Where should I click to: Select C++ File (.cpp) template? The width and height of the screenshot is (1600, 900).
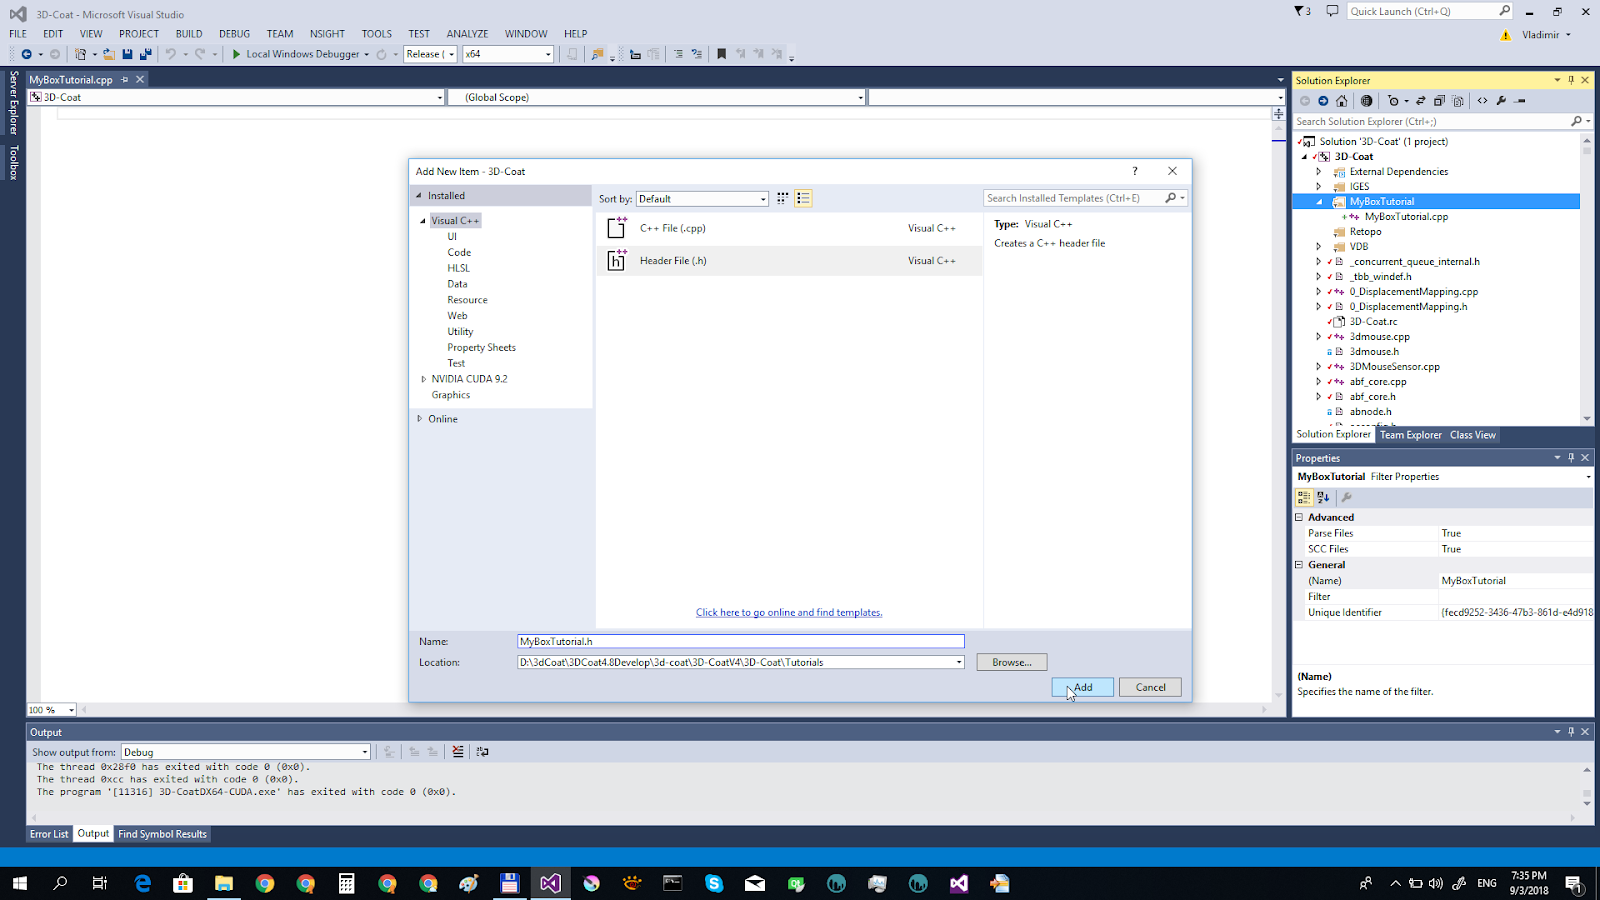click(789, 228)
